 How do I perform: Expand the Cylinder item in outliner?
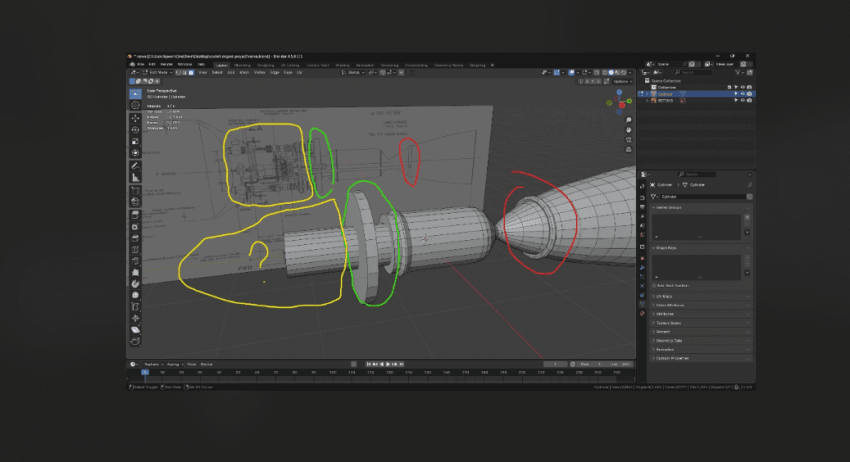coord(647,94)
